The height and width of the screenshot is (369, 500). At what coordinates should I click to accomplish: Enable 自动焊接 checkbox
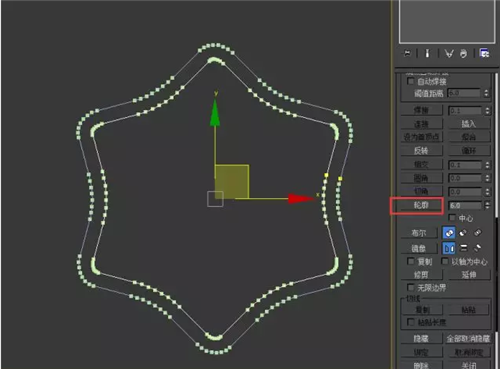tap(411, 81)
